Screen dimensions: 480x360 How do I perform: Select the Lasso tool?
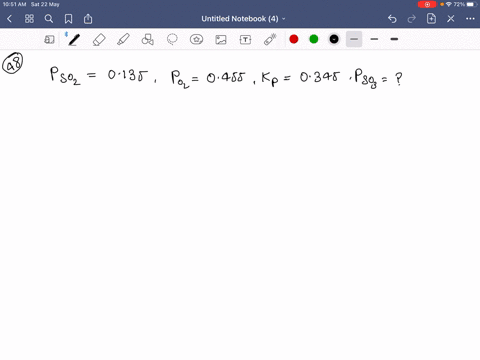[172, 39]
